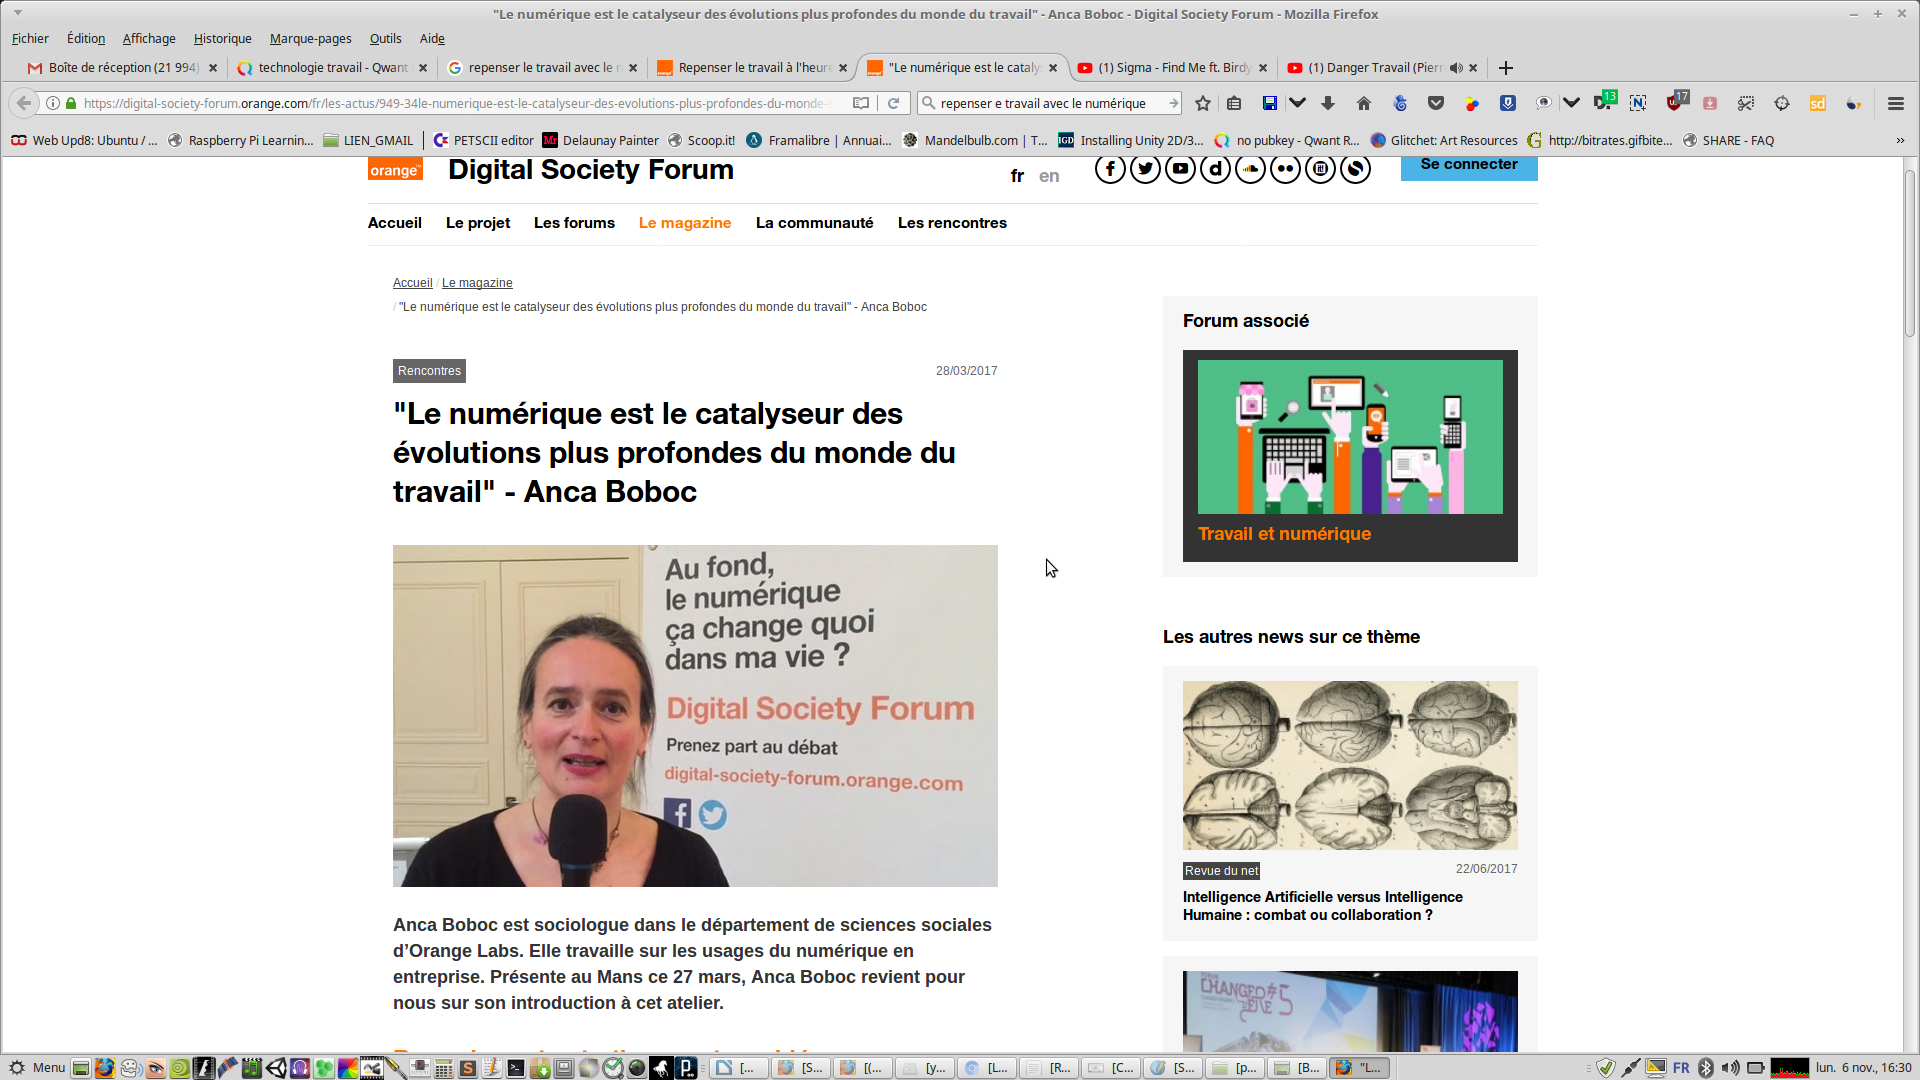This screenshot has height=1080, width=1920.
Task: Open the YouTube social icon
Action: pyautogui.click(x=1180, y=169)
